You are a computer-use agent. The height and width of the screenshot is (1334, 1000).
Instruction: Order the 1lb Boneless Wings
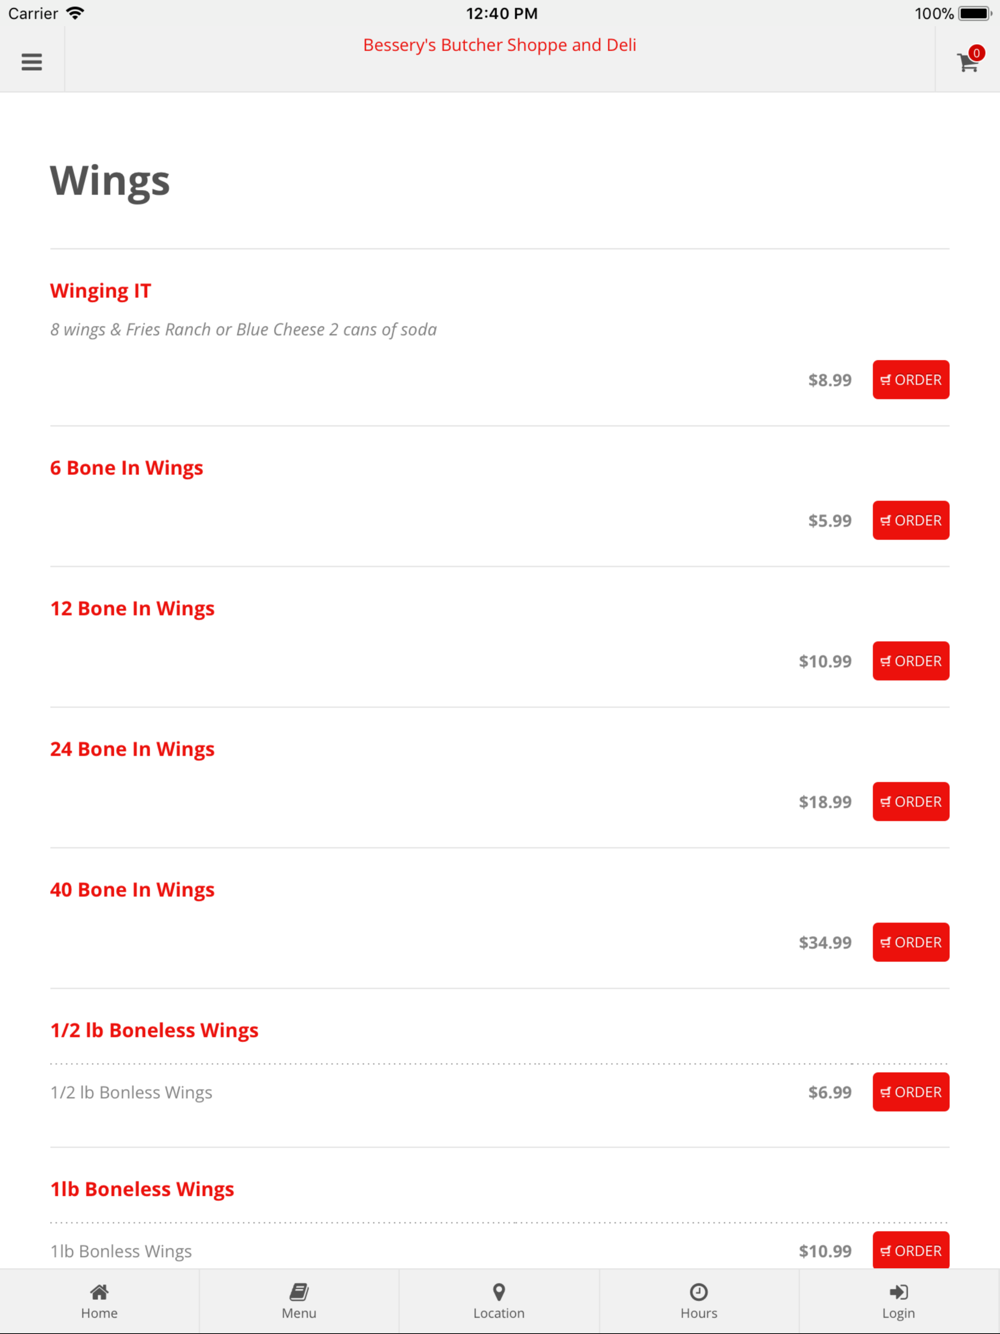click(x=911, y=1250)
